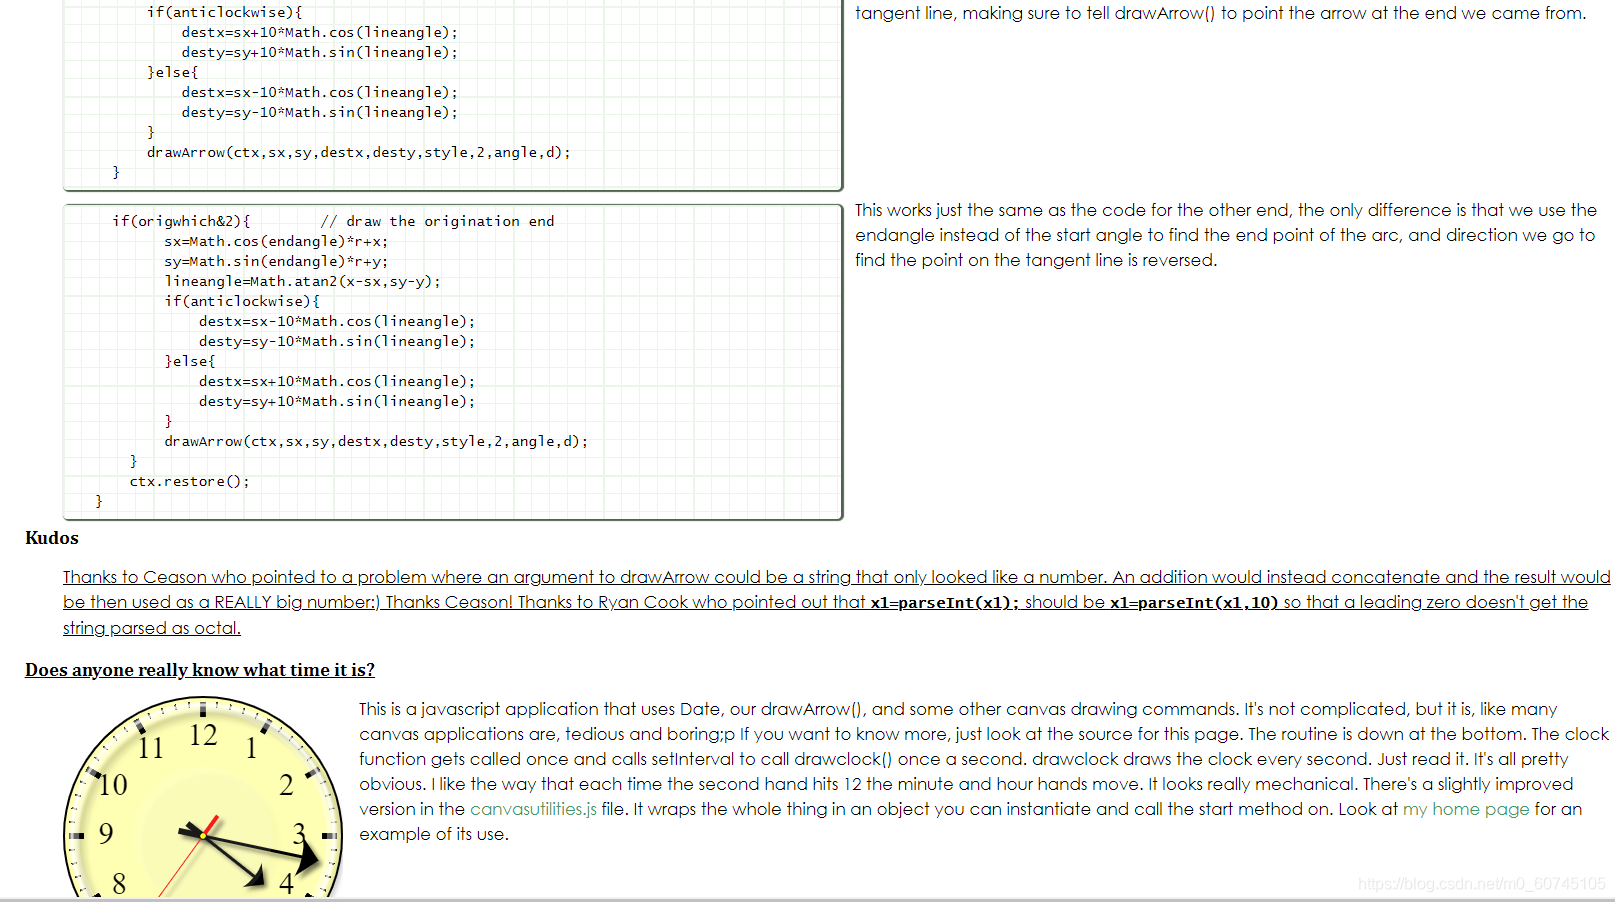Click 'destx=sx-10*Math.cos(lineangle);' in second code block
Viewport: 1615px width, 902px height.
coord(337,321)
